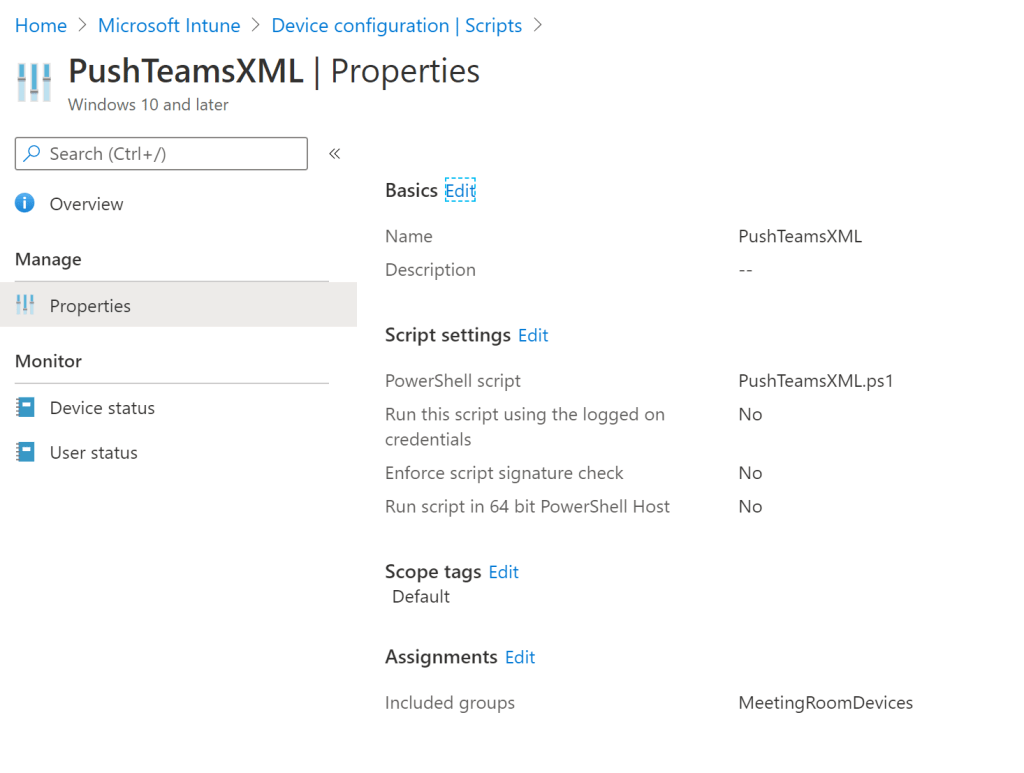Navigate to Microsoft Intune breadcrumb
1024x773 pixels.
pyautogui.click(x=169, y=26)
